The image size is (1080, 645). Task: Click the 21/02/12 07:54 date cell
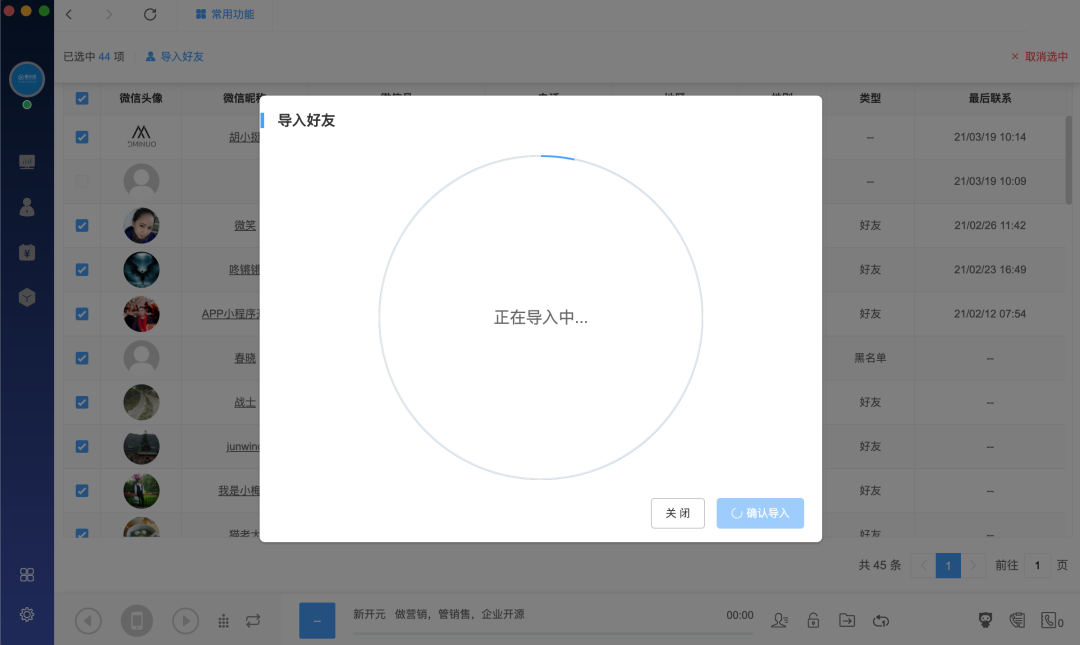tap(990, 314)
